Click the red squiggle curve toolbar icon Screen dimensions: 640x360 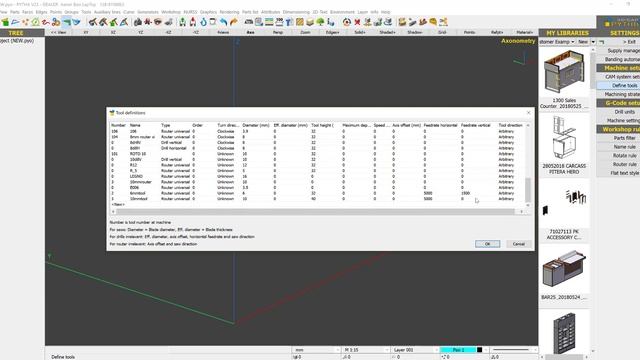[x=46, y=22]
